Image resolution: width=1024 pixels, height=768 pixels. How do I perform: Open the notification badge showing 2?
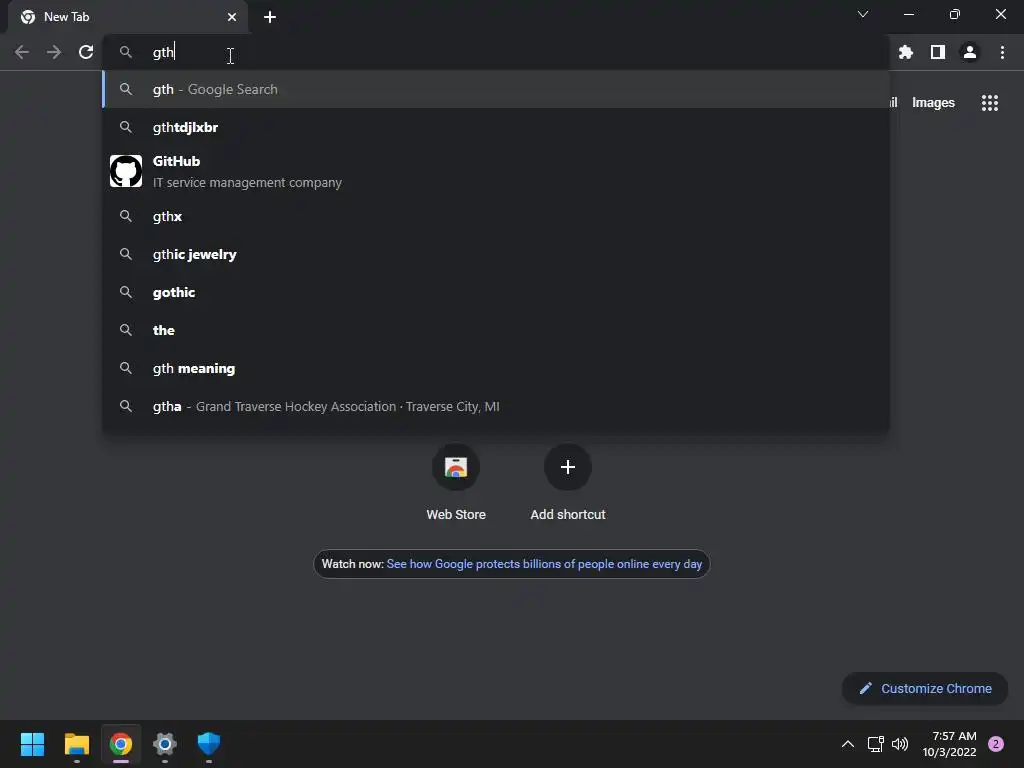click(x=996, y=744)
